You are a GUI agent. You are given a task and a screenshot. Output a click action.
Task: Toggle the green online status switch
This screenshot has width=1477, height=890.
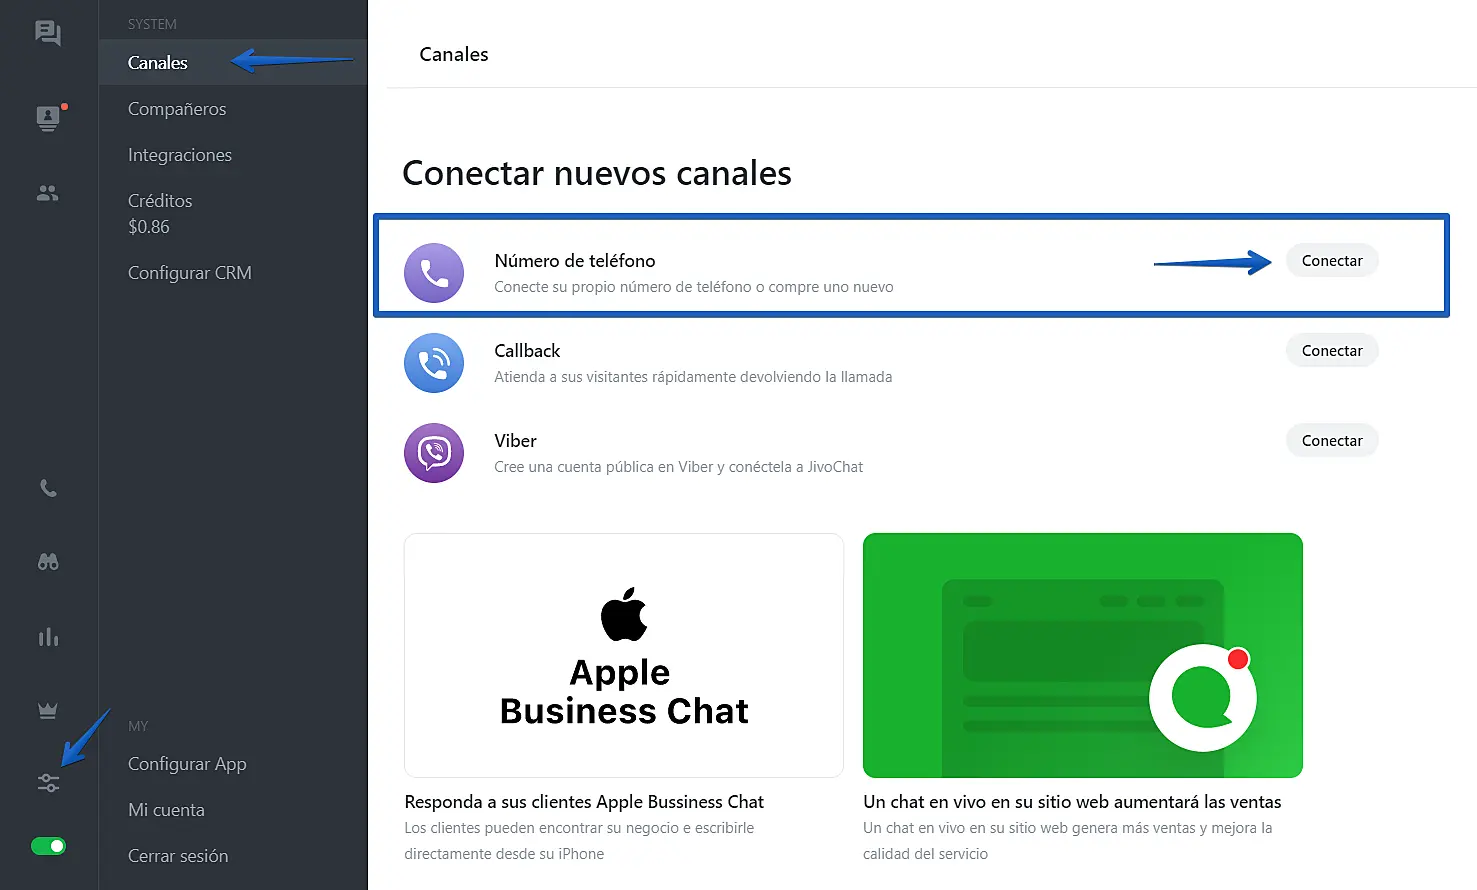point(48,846)
